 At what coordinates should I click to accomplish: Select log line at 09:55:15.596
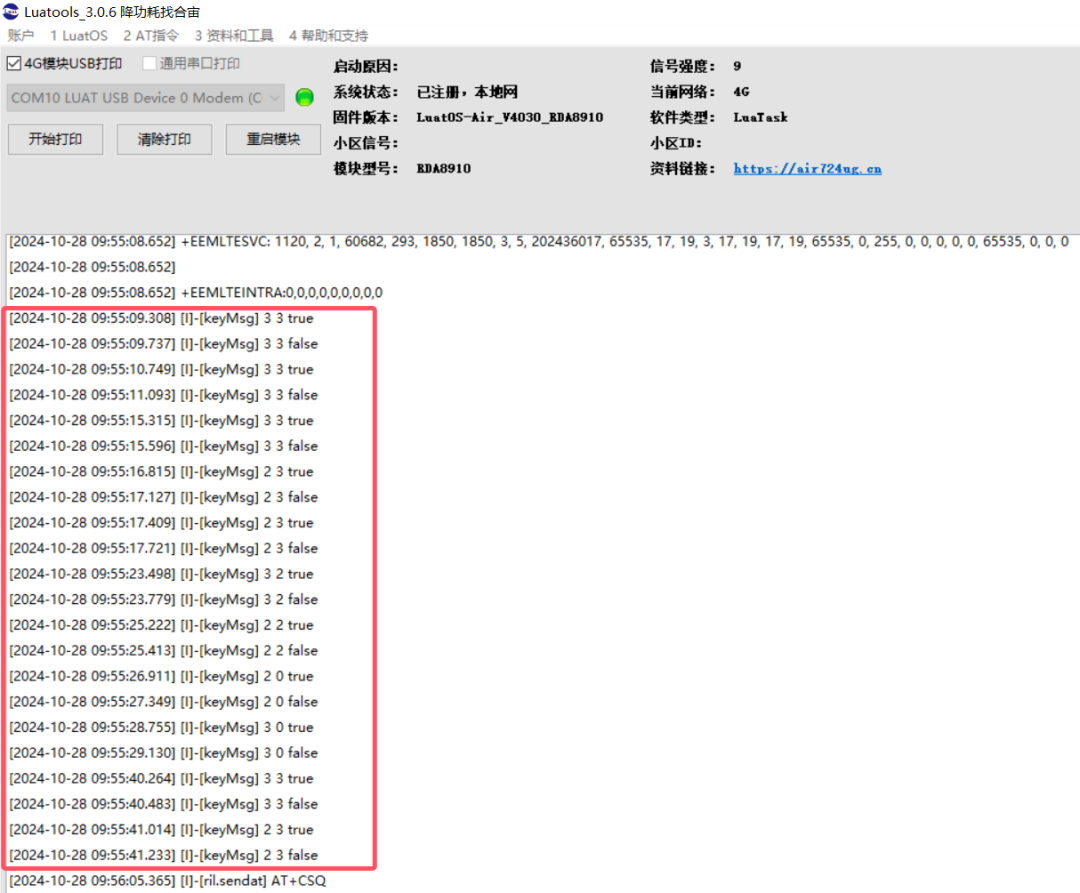(x=163, y=446)
